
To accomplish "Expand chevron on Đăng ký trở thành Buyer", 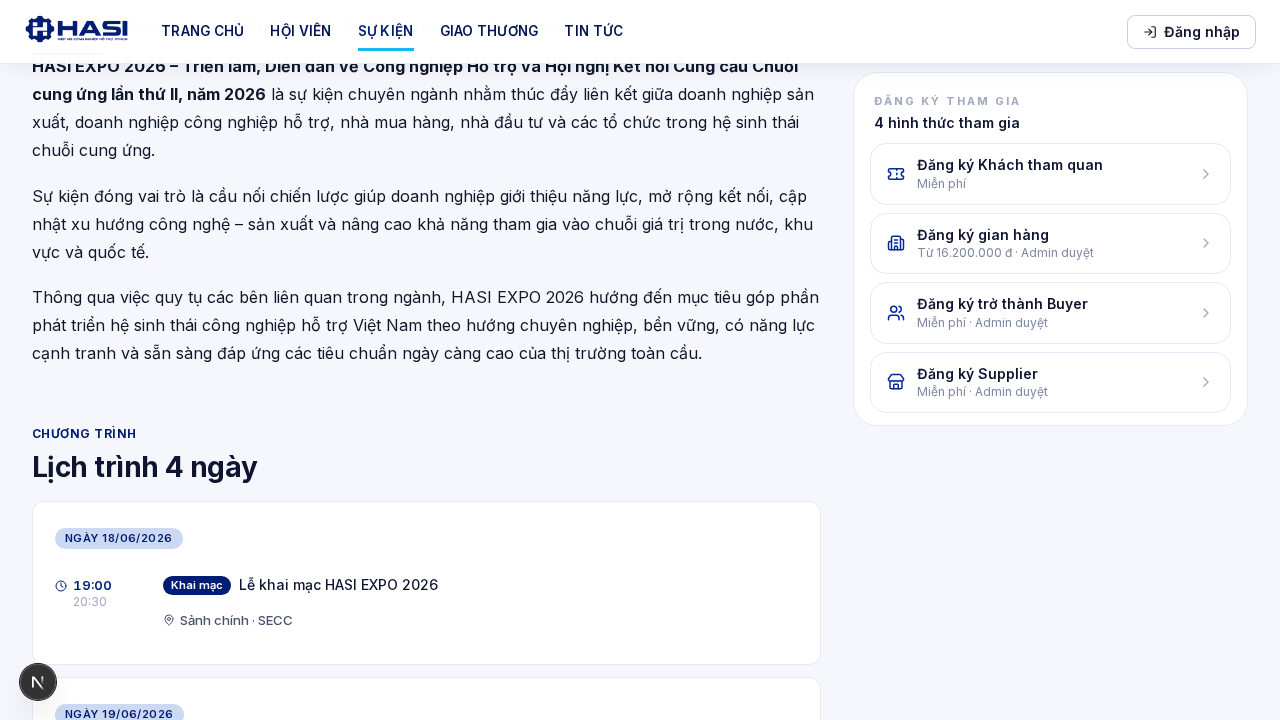I will pos(1205,313).
